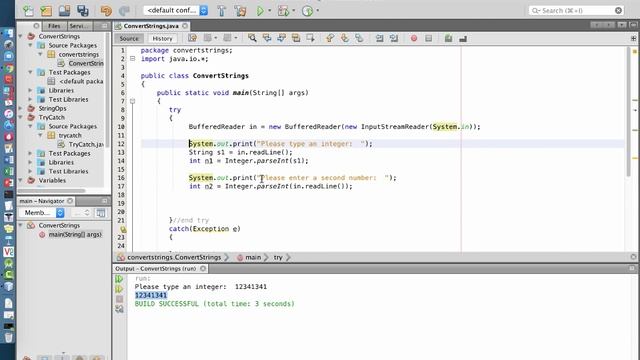Switch to the History view tab
The image size is (640, 360).
point(162,38)
